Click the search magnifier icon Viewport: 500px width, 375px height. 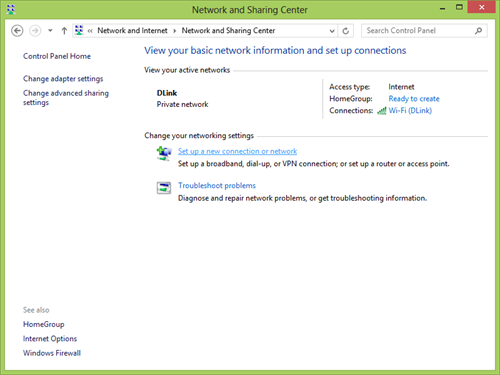(478, 31)
